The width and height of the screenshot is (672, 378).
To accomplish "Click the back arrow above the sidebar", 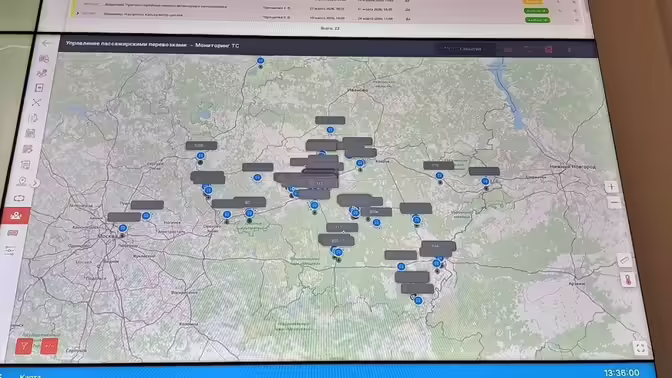I will [46, 43].
